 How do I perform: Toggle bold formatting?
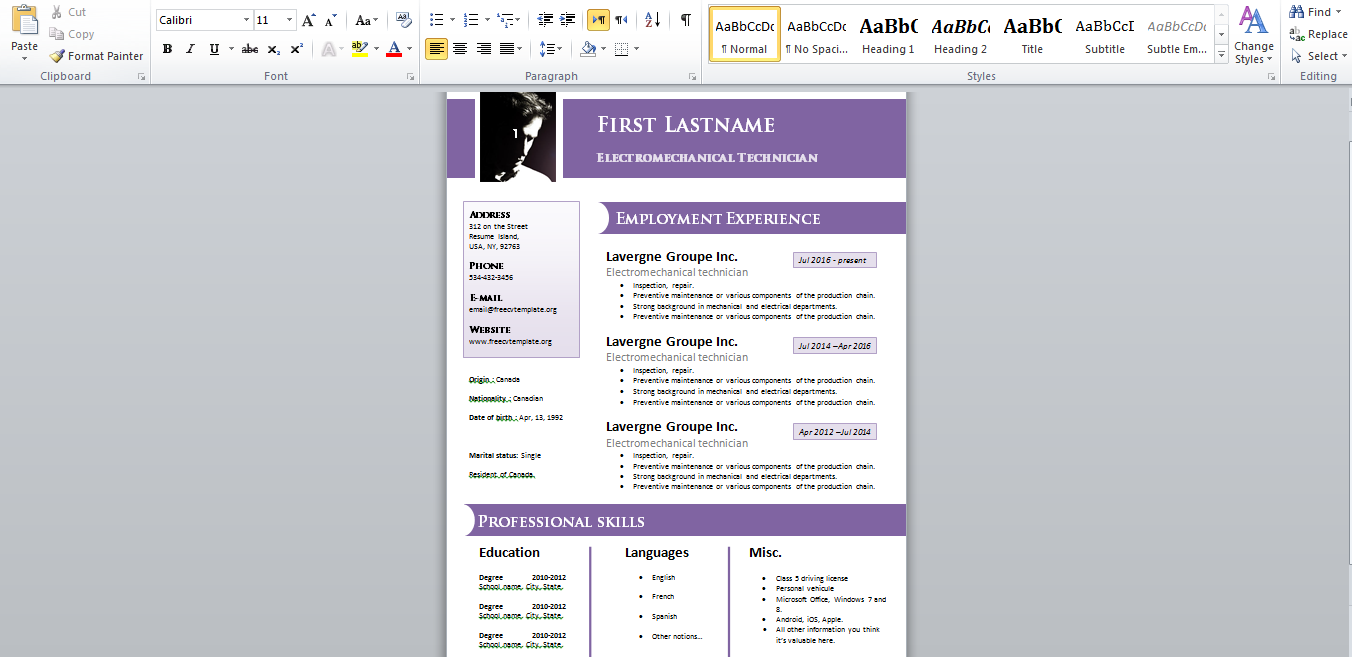click(167, 48)
